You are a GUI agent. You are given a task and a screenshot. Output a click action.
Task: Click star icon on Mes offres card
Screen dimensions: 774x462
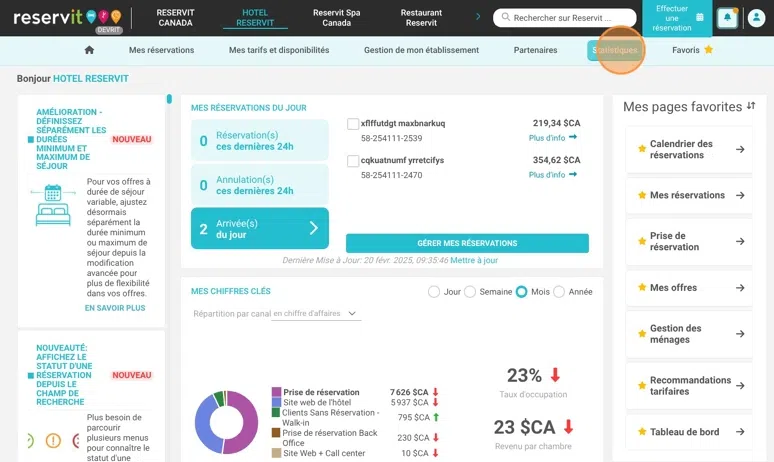(642, 287)
